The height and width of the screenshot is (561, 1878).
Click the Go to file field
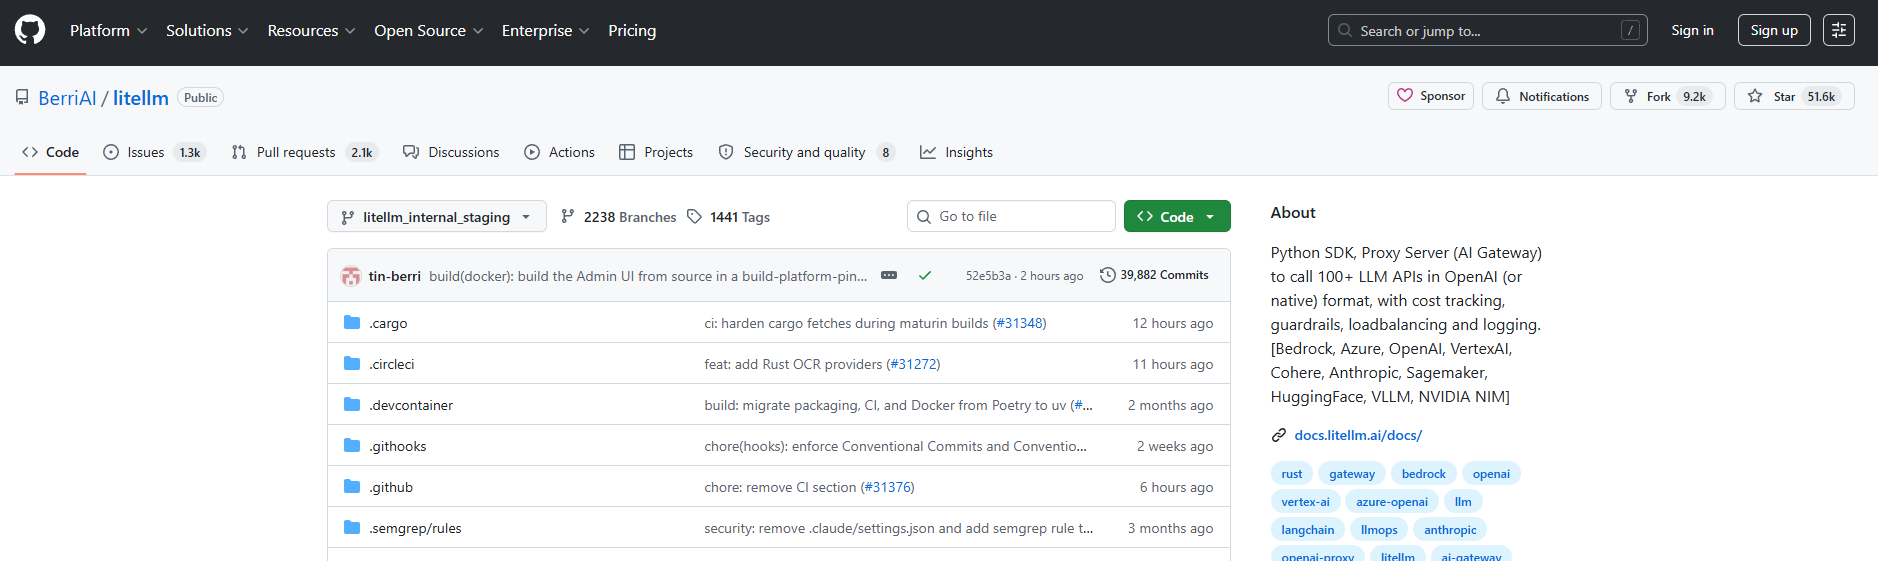point(1011,216)
